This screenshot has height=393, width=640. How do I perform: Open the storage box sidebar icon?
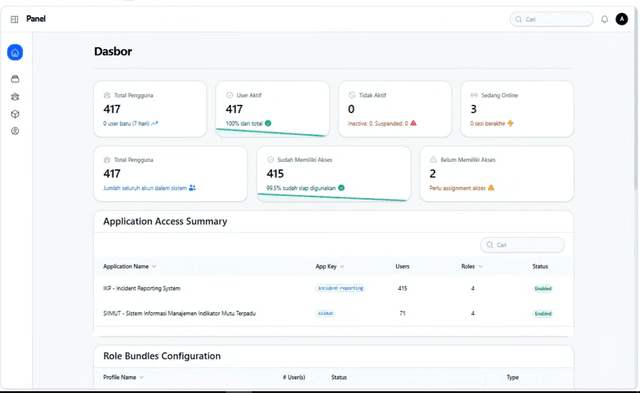[x=15, y=79]
